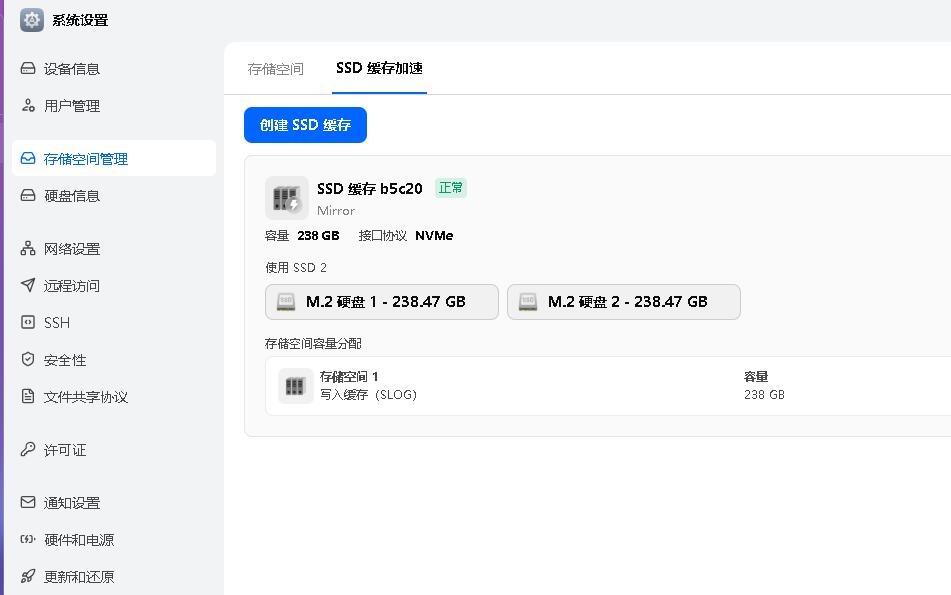
Task: Open 用户管理 in the sidebar
Action: pos(113,106)
